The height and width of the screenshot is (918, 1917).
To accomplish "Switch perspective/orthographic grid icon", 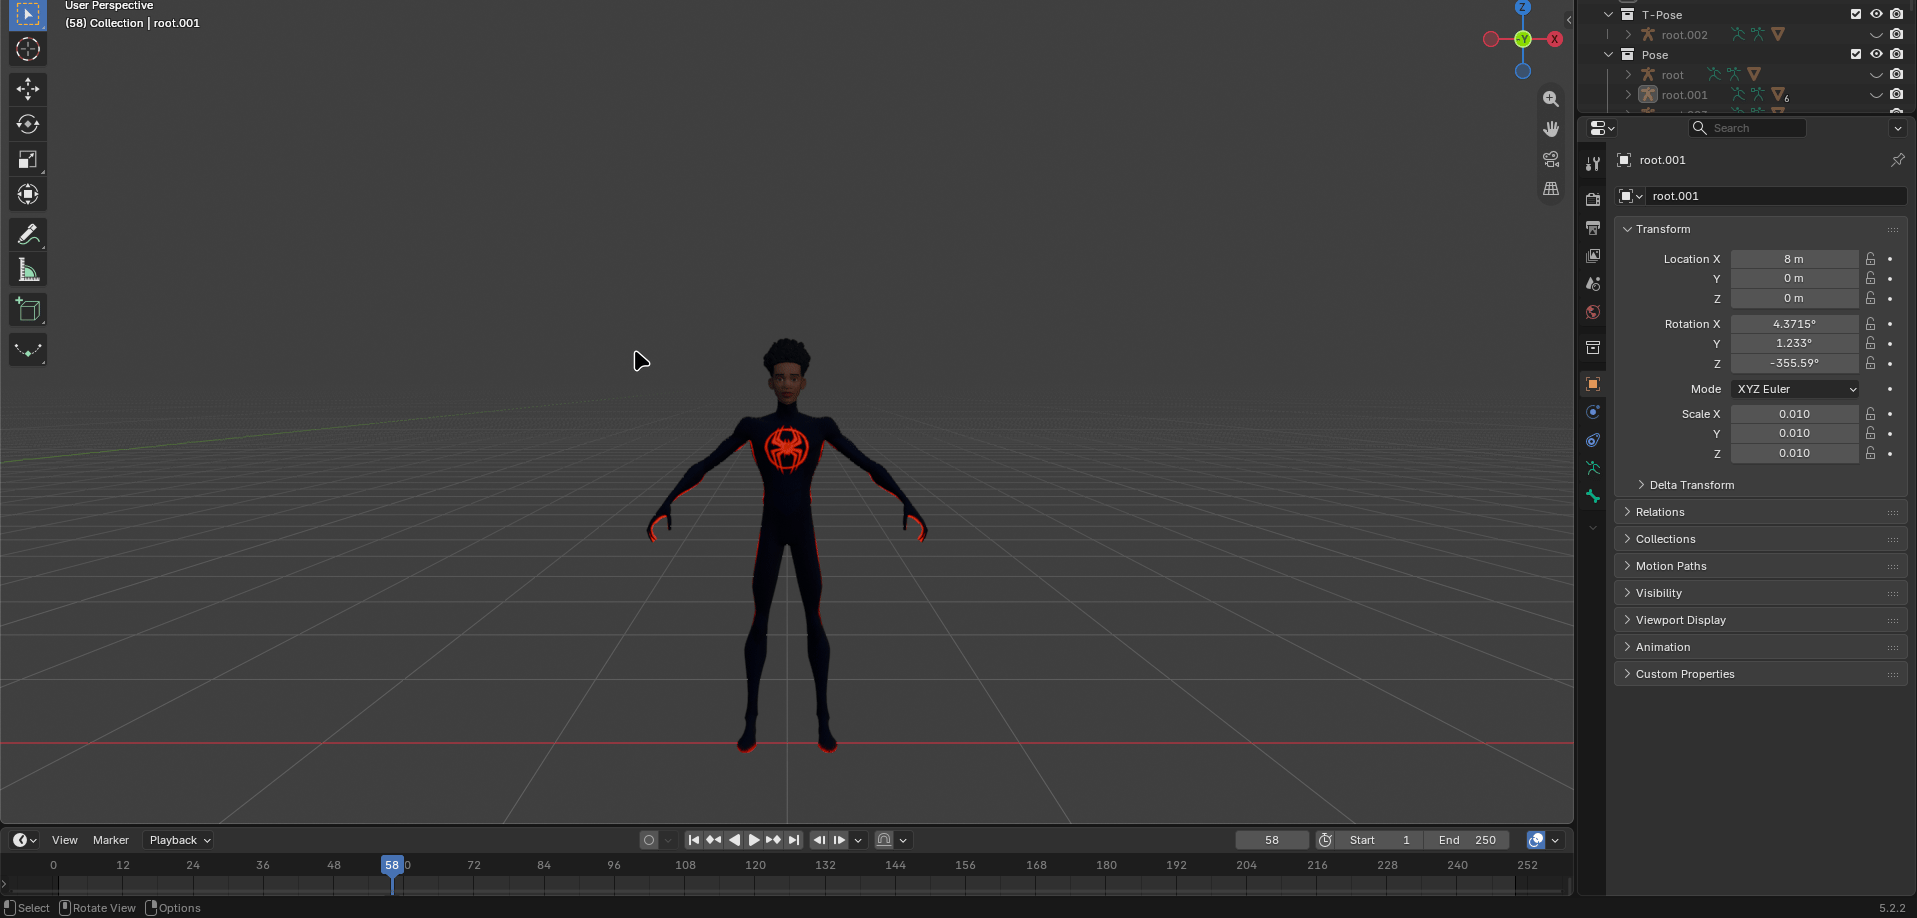I will [x=1551, y=189].
